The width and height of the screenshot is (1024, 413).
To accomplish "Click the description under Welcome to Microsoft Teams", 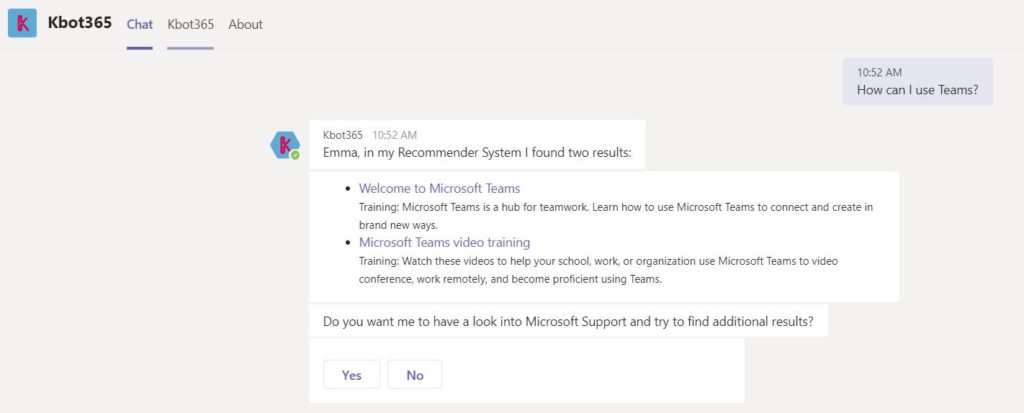I will coord(615,216).
